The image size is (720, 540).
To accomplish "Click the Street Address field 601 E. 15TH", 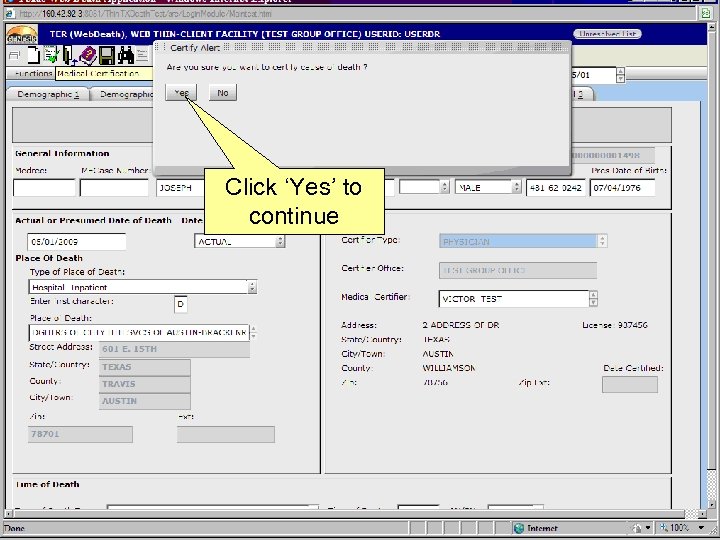I will coord(174,349).
